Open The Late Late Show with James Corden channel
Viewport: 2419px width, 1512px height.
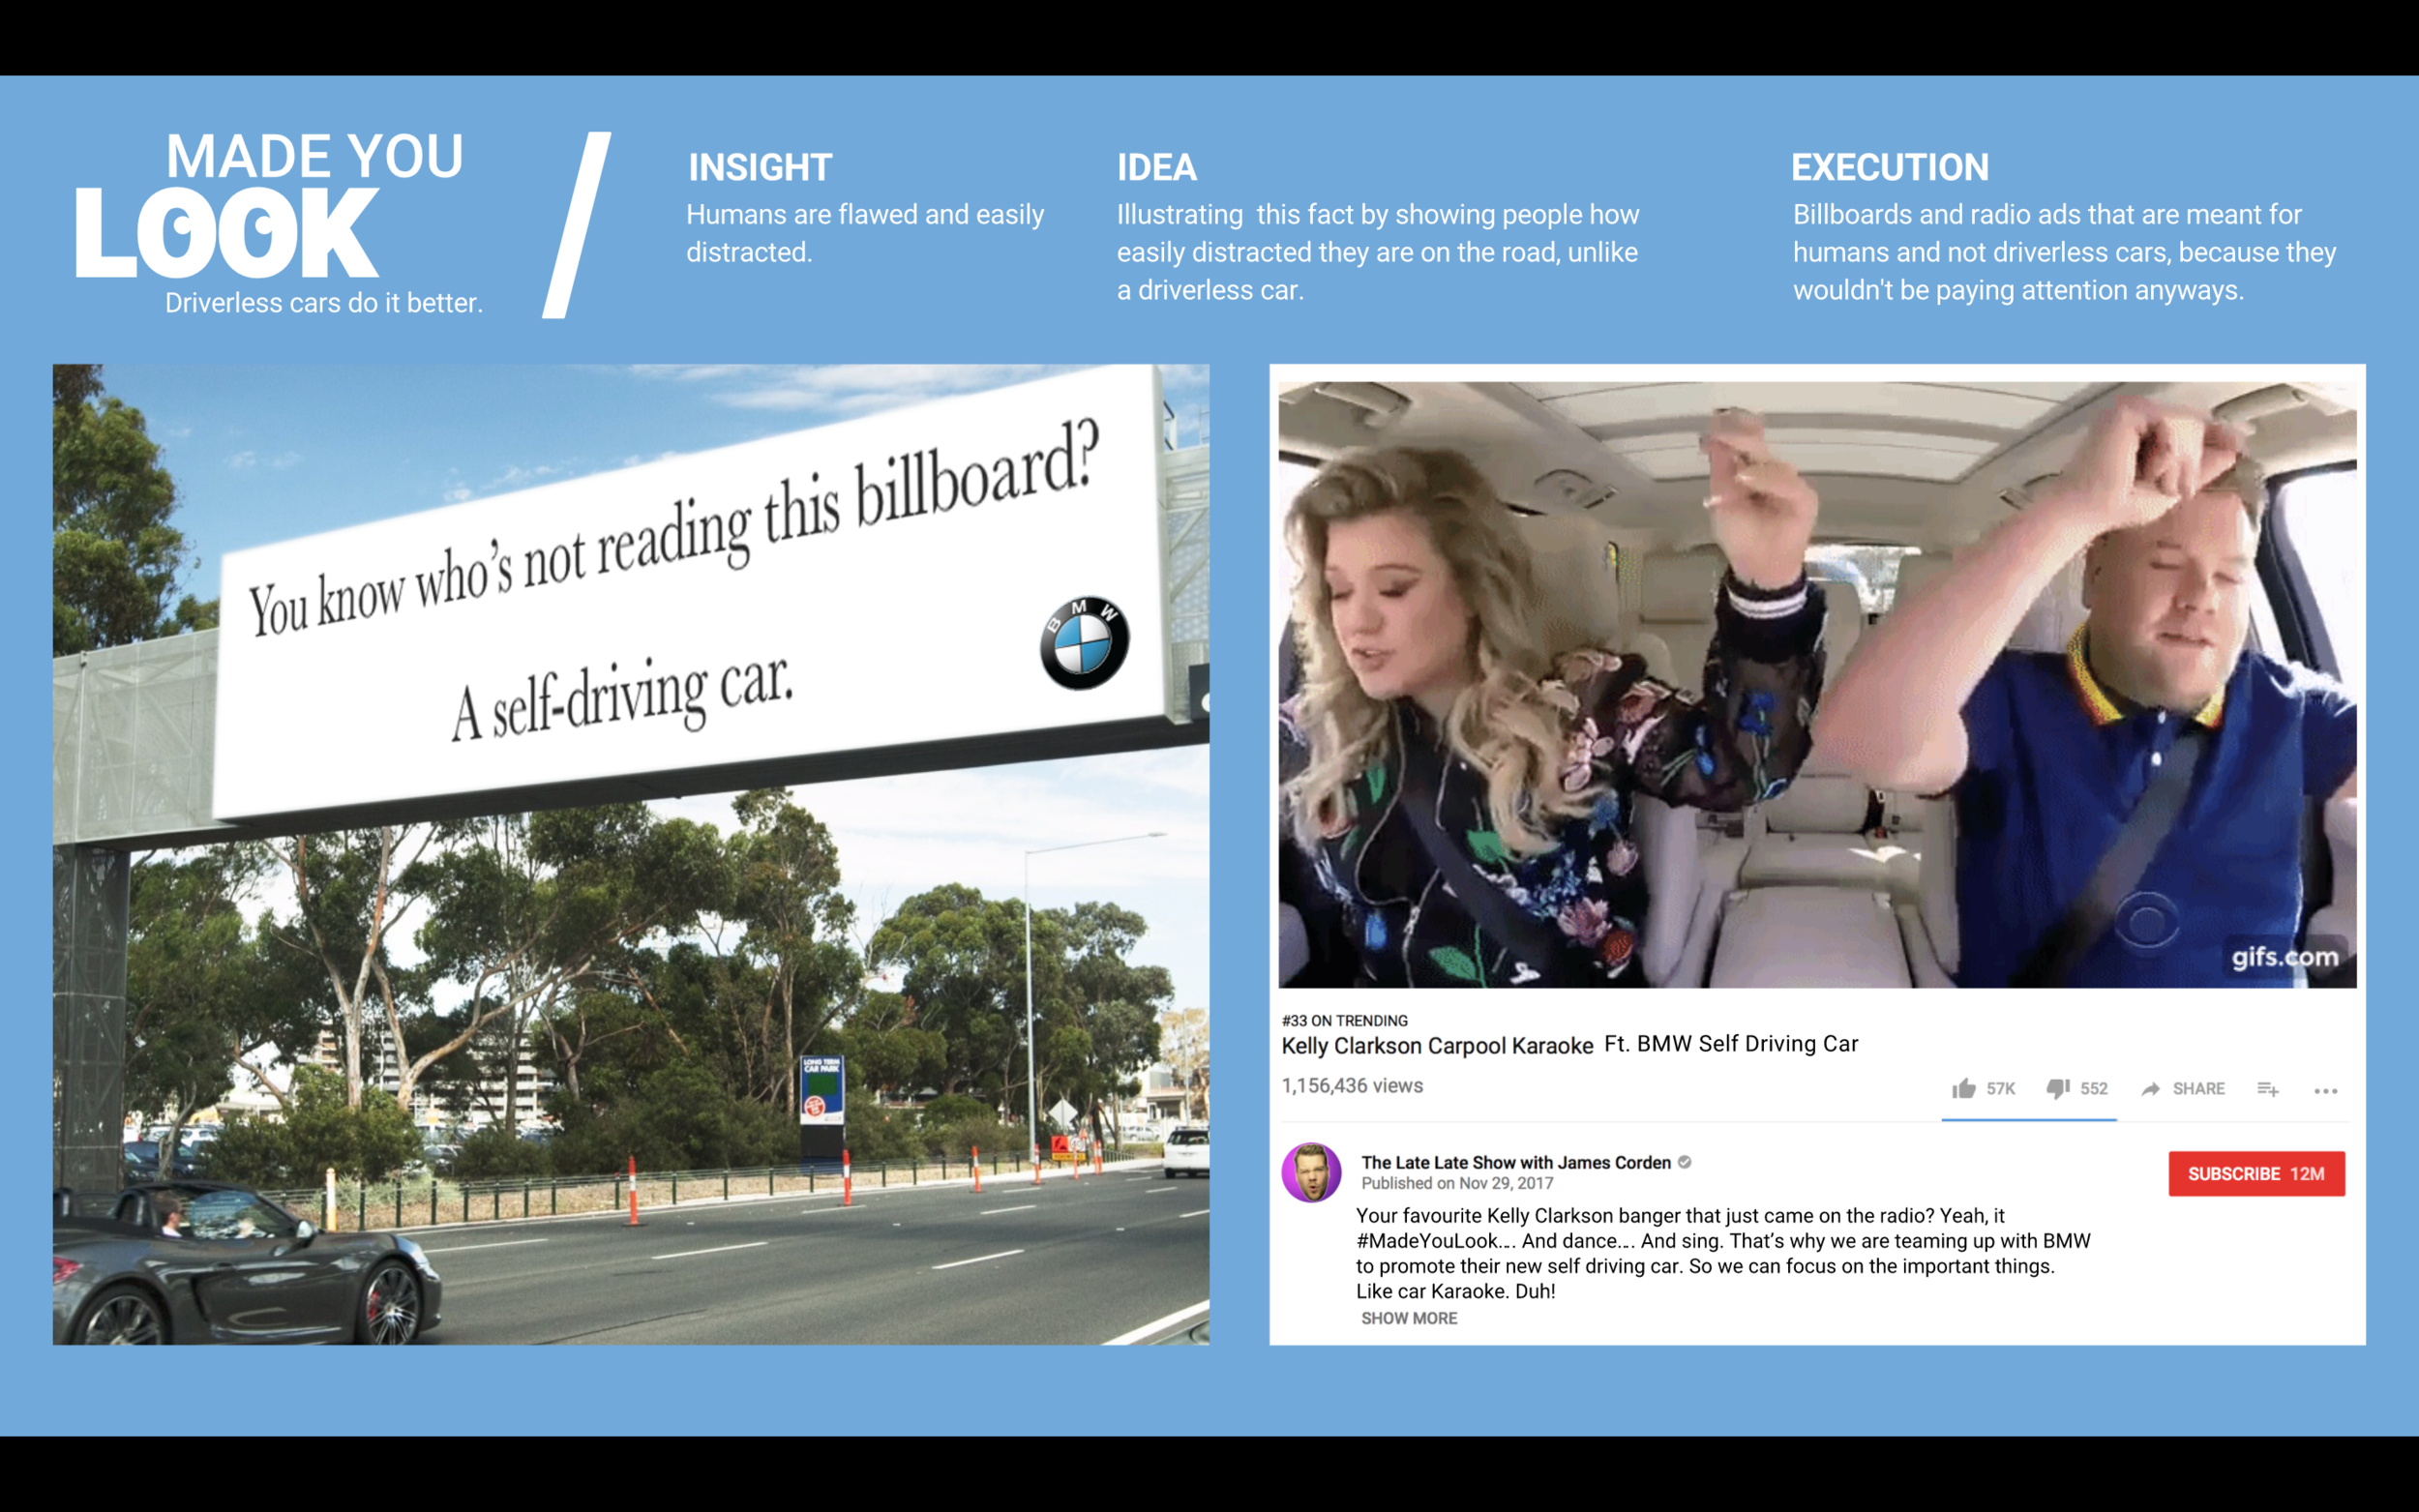tap(1515, 1162)
